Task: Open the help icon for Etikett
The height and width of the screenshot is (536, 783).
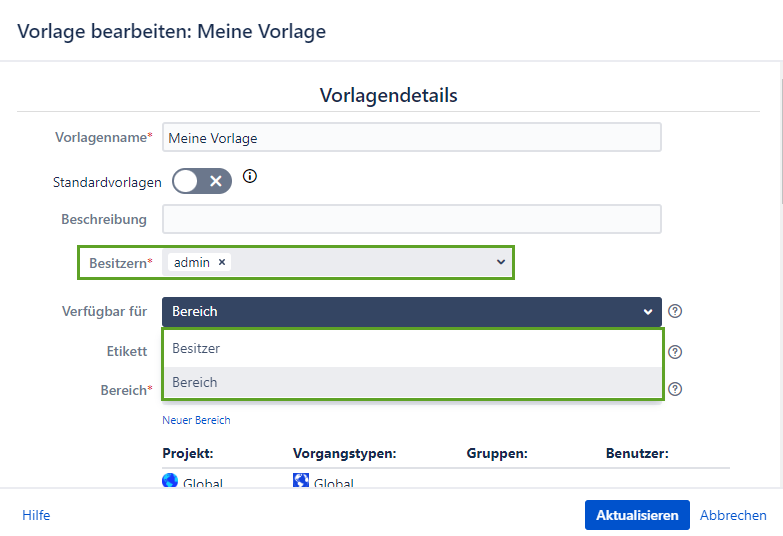Action: [x=675, y=352]
